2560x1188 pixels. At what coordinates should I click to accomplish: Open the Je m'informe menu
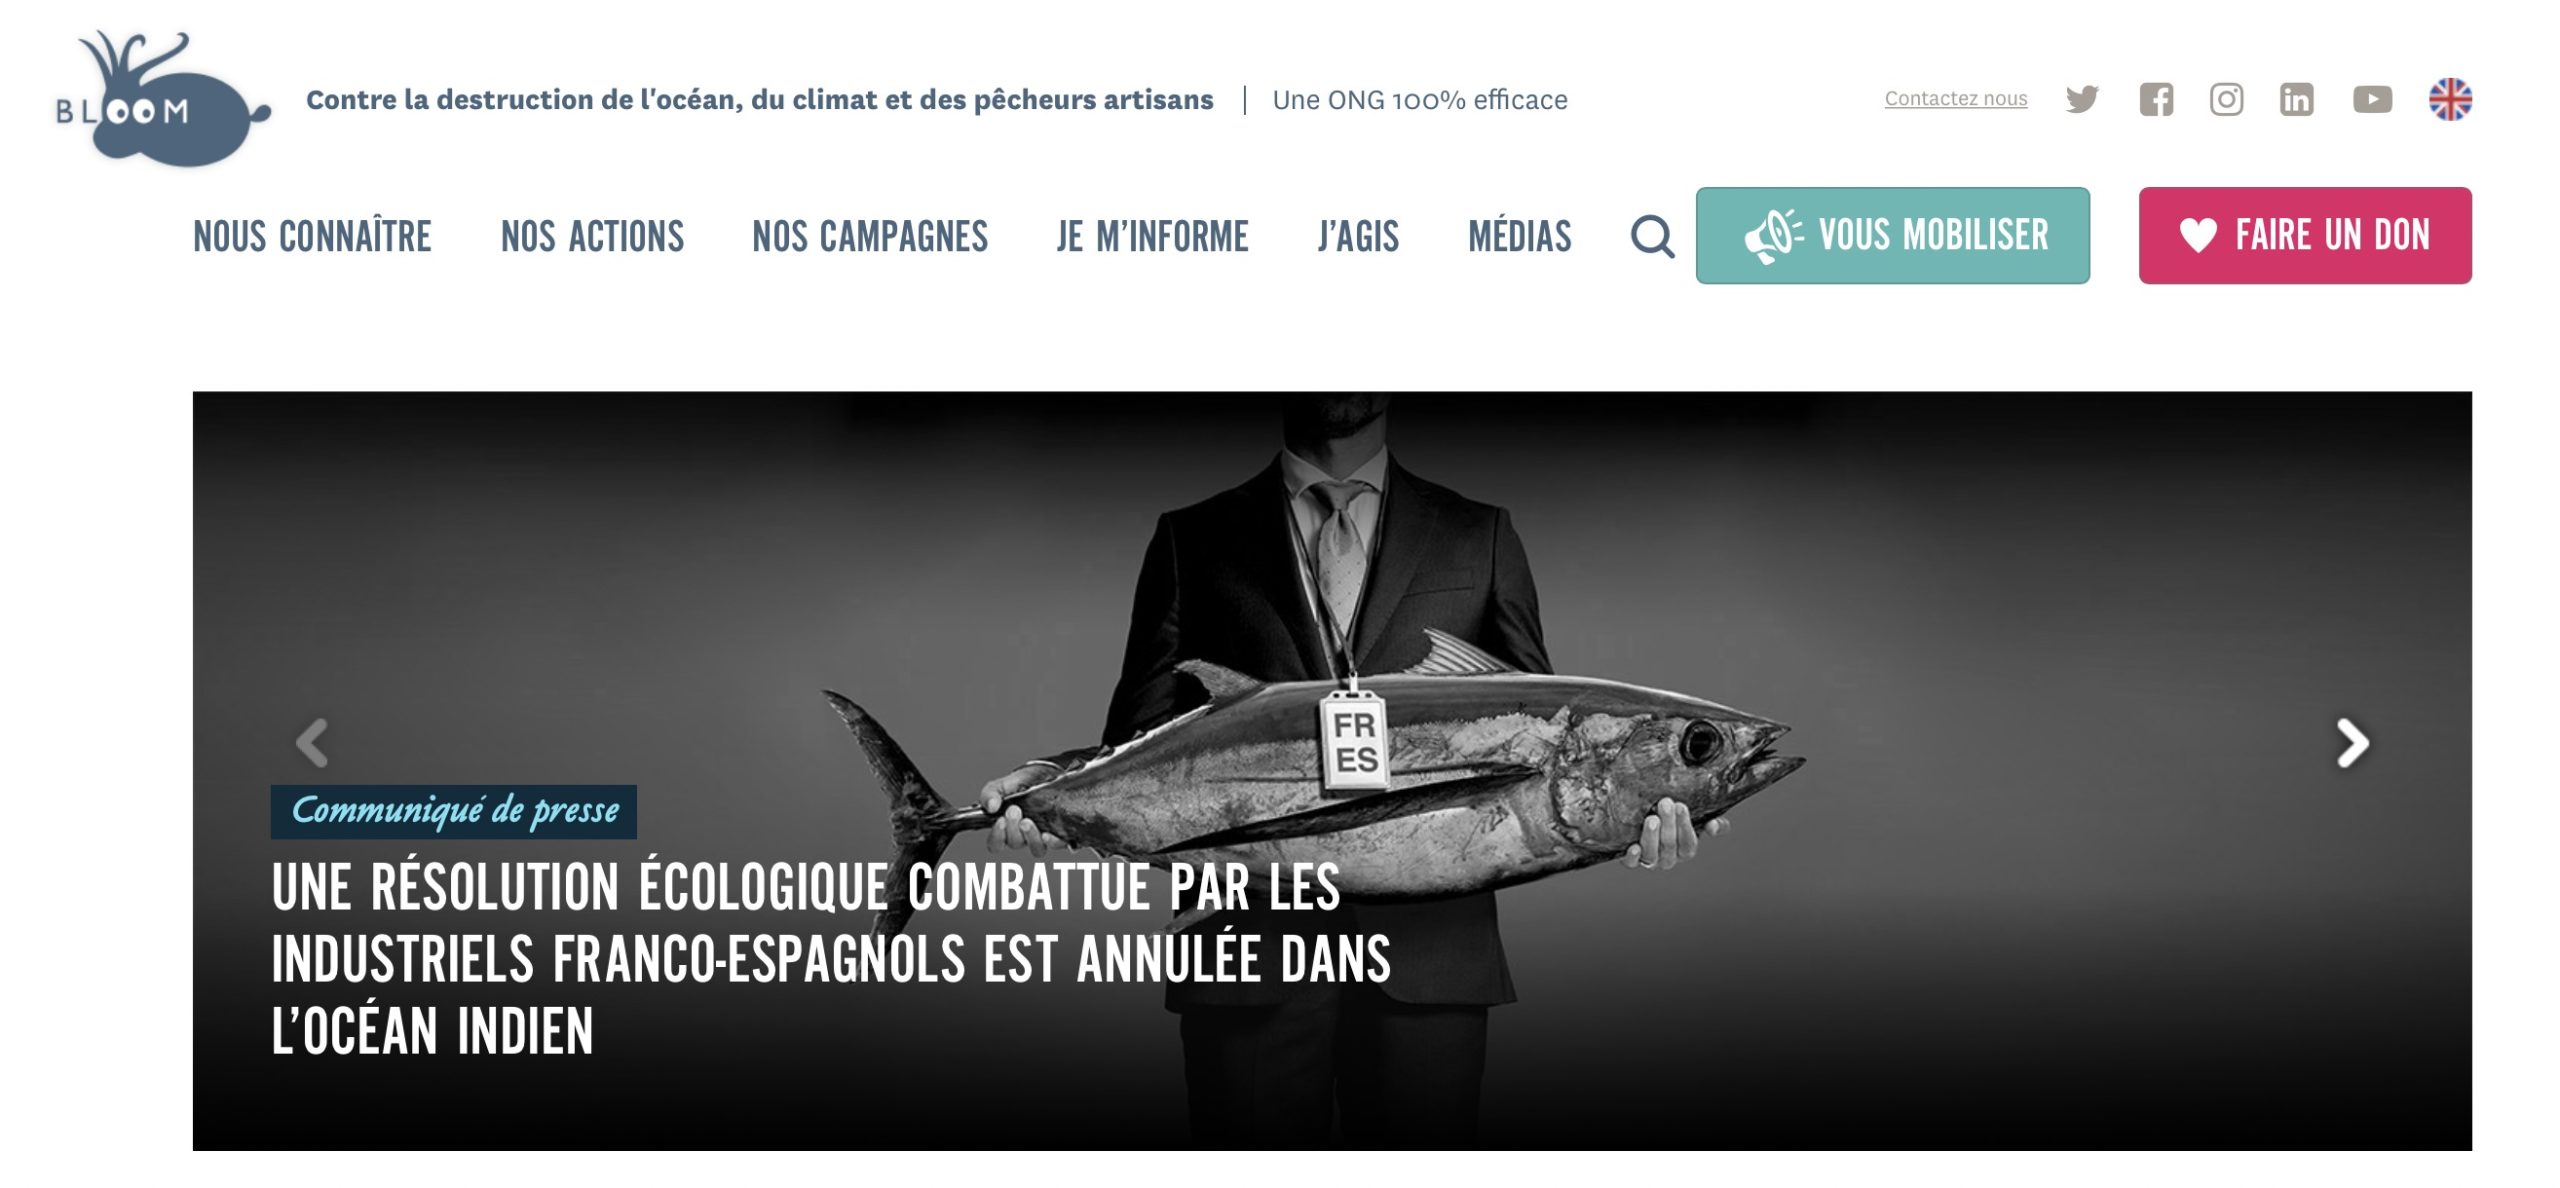(1152, 237)
